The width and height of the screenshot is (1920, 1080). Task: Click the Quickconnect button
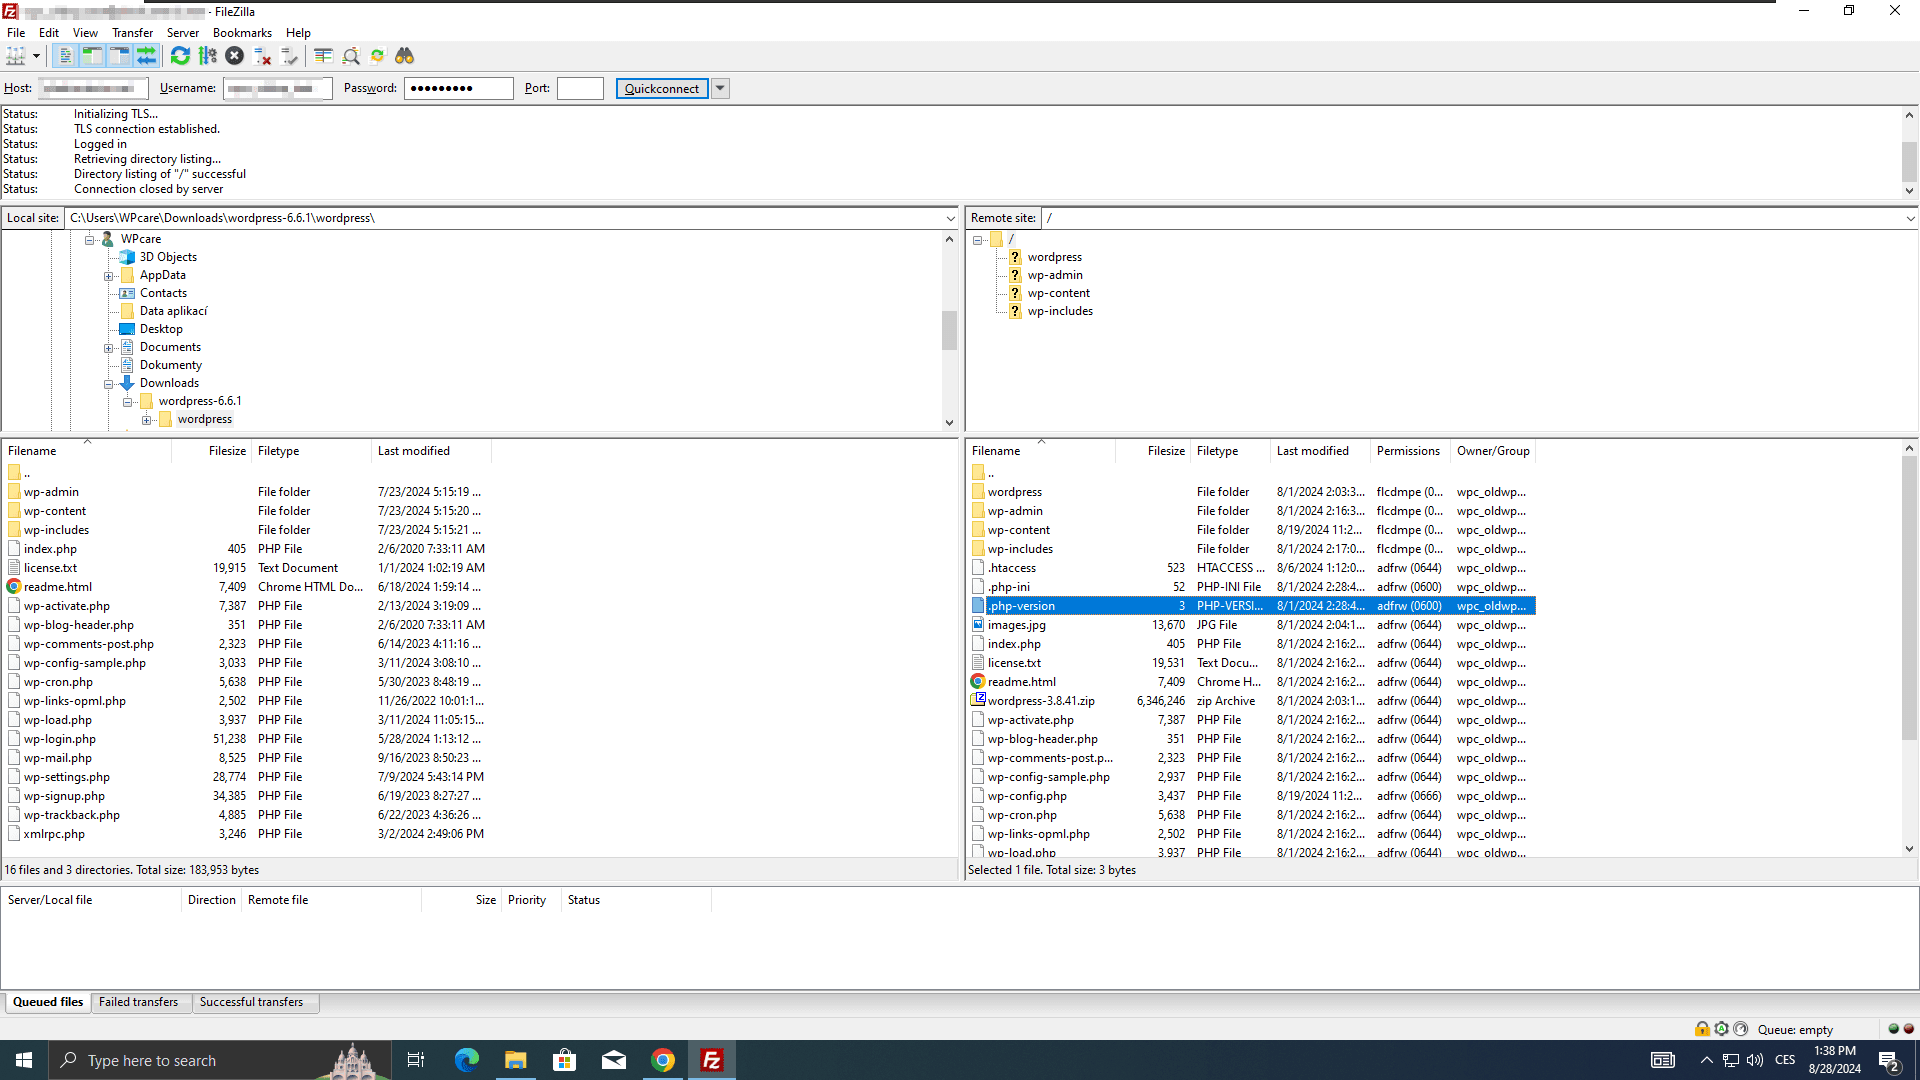pos(662,88)
